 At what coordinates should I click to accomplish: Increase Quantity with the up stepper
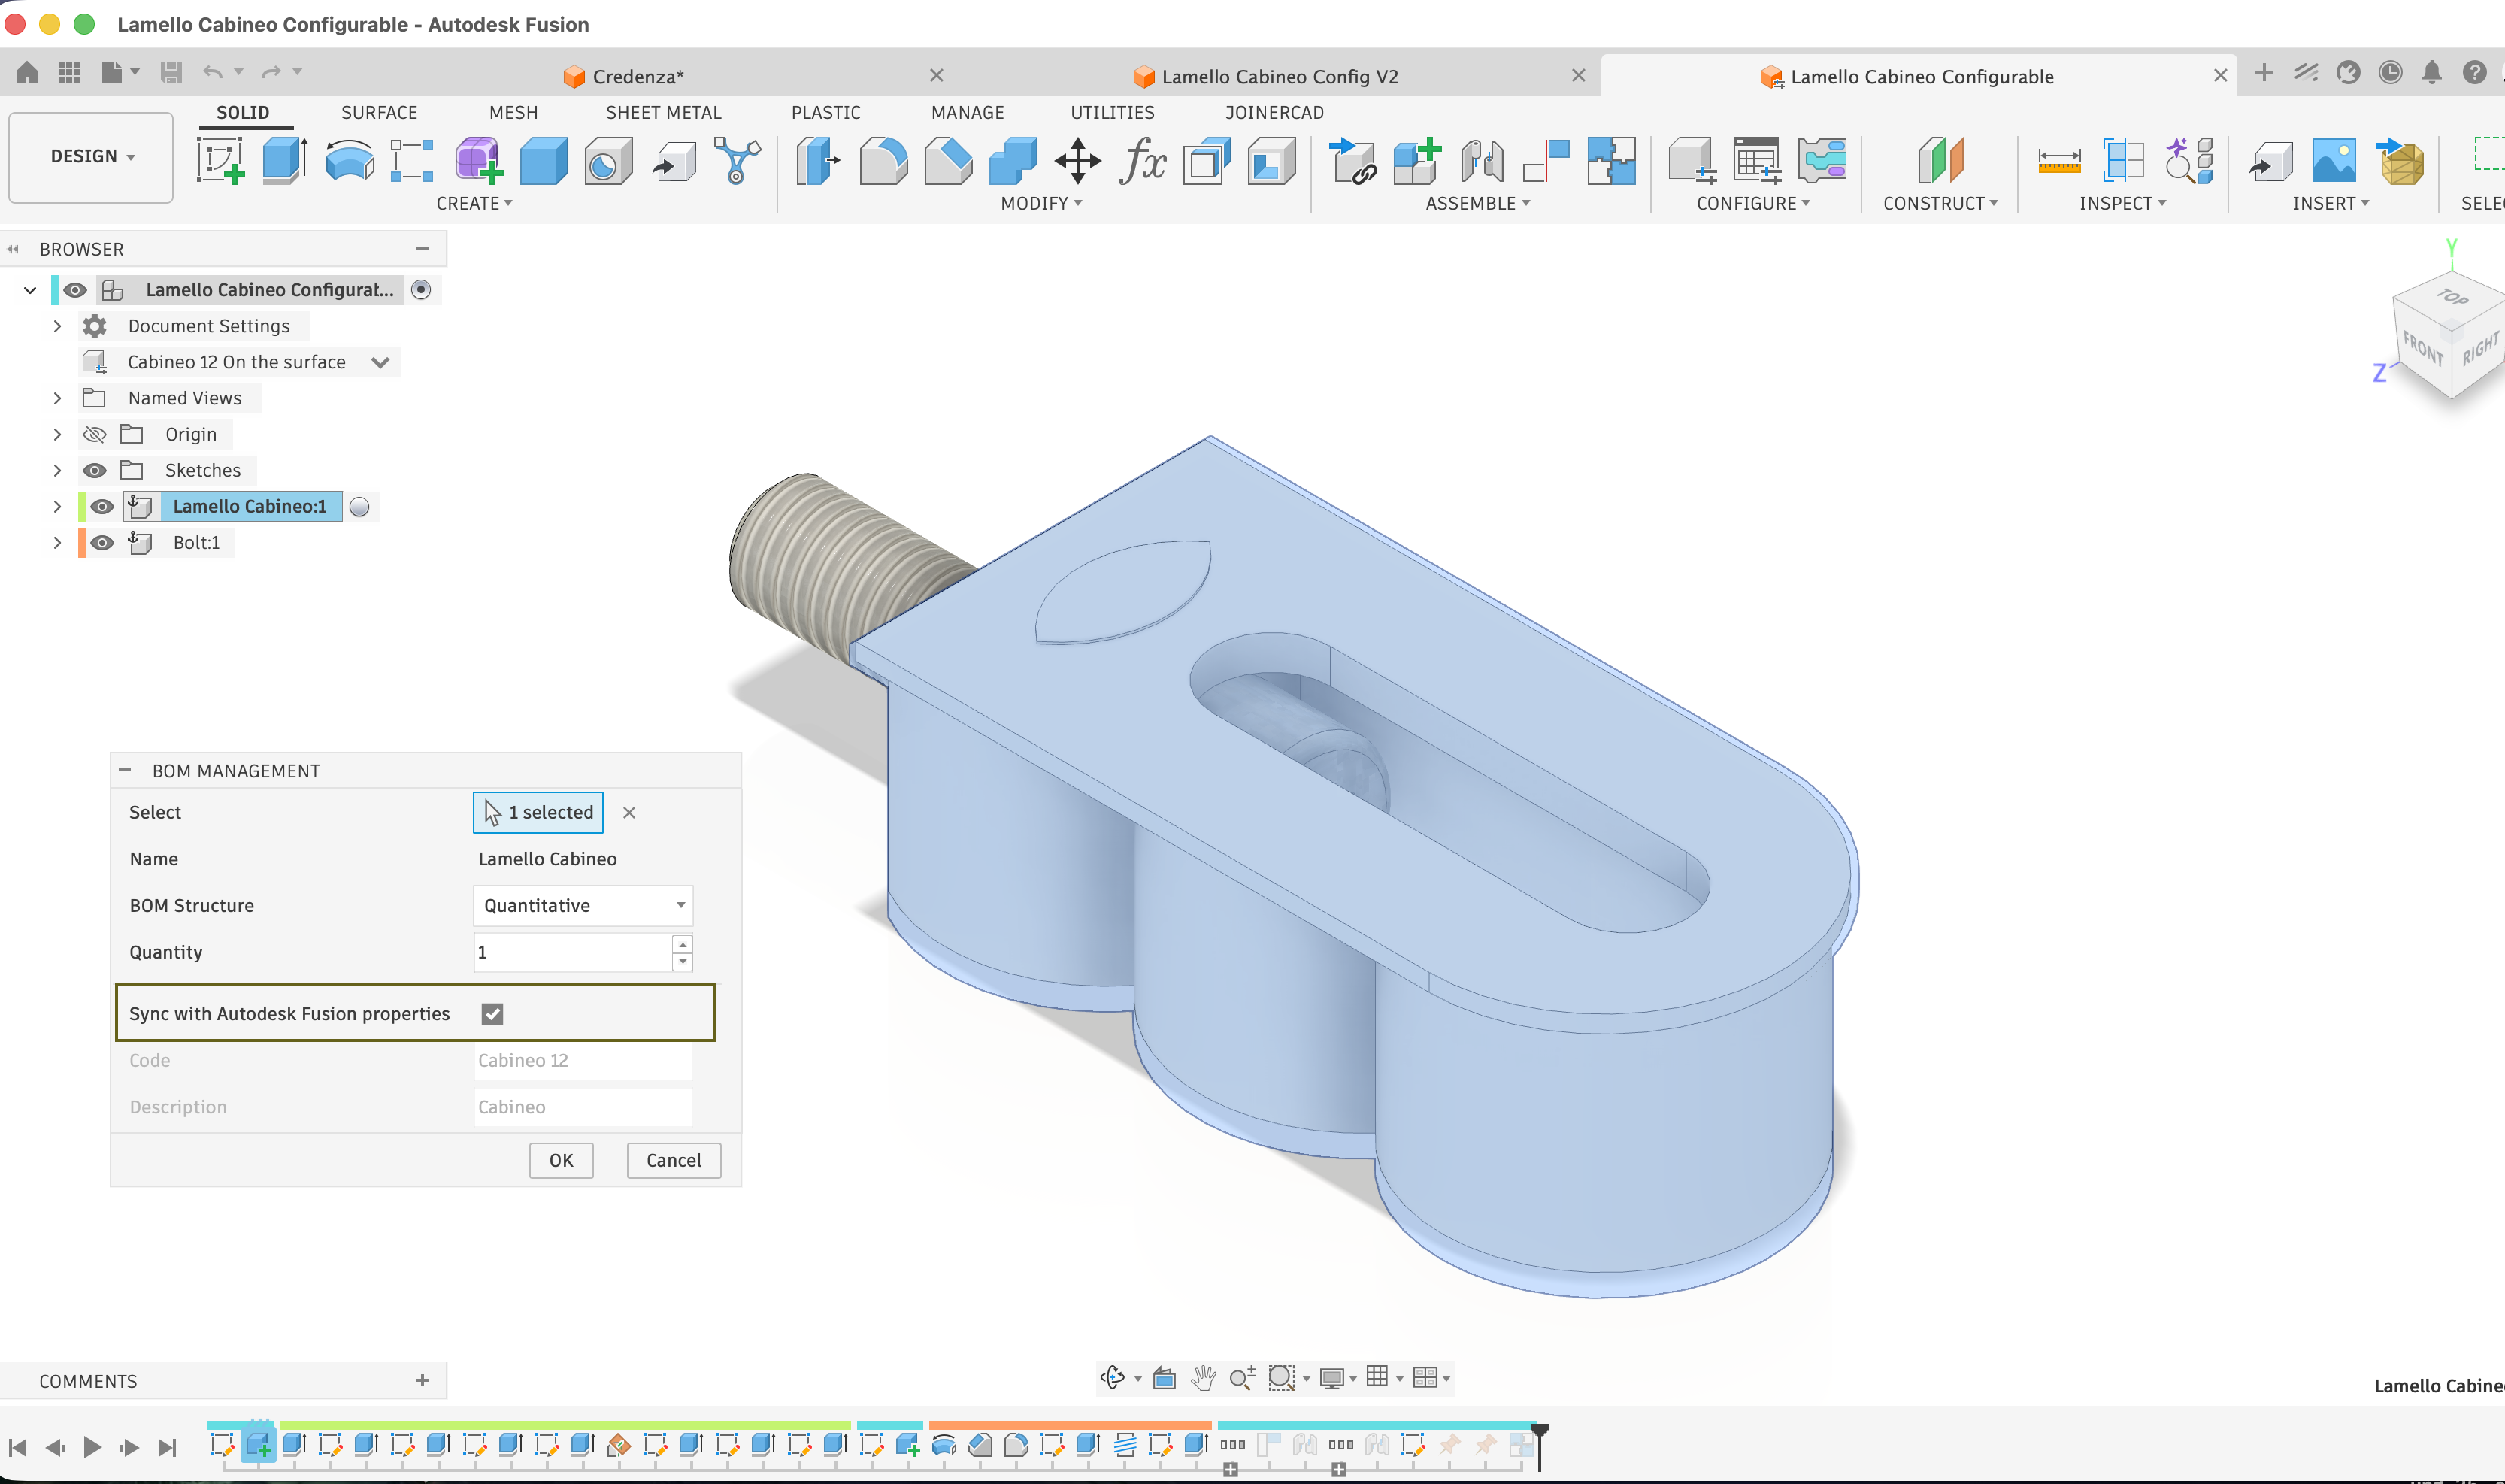point(682,943)
